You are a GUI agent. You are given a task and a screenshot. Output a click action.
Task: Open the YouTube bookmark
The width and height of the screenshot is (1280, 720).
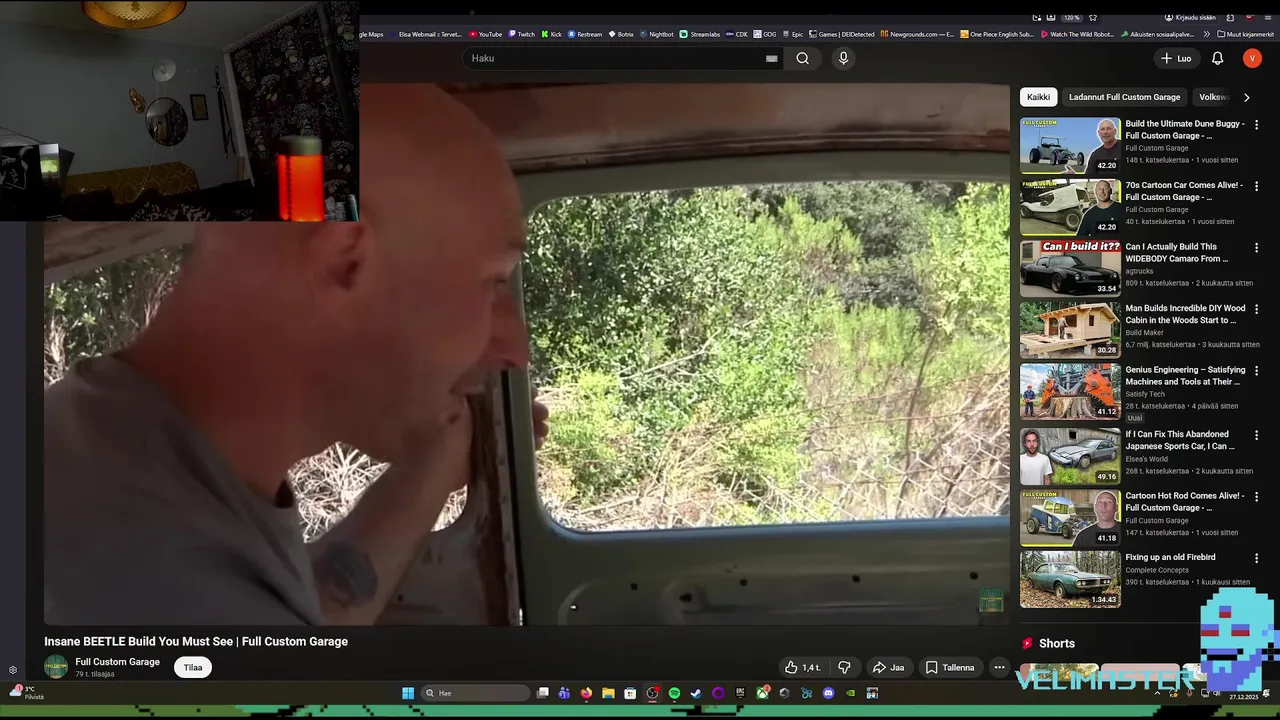click(485, 34)
